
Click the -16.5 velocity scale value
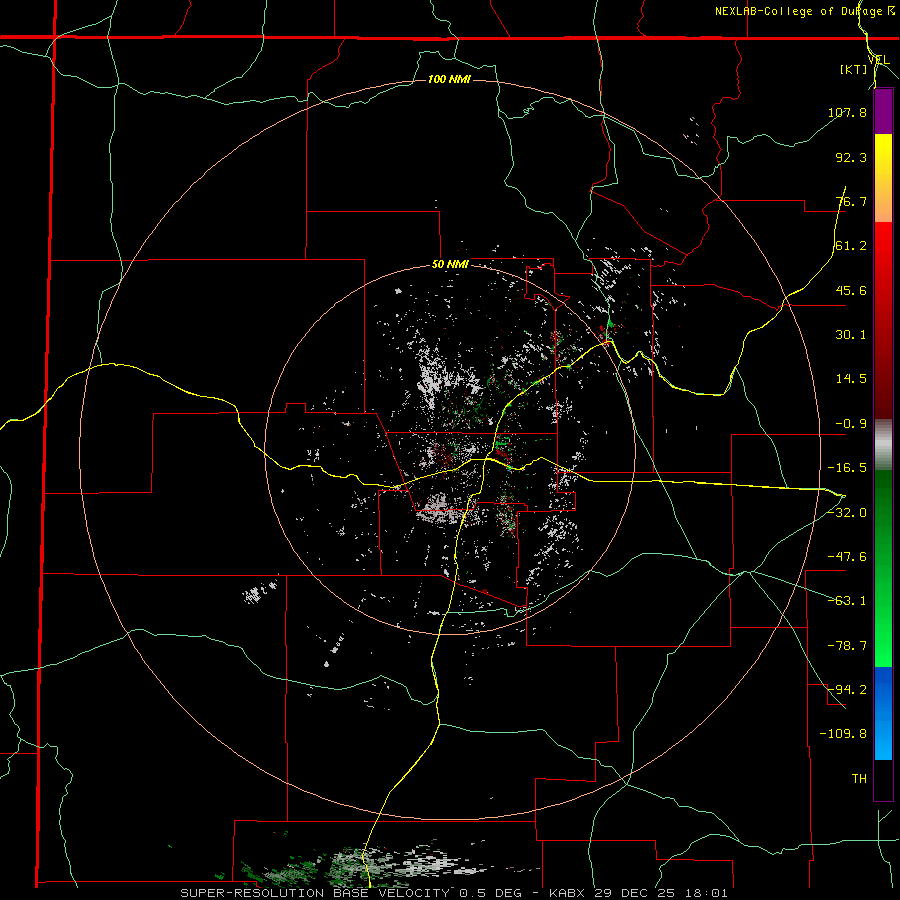(847, 468)
